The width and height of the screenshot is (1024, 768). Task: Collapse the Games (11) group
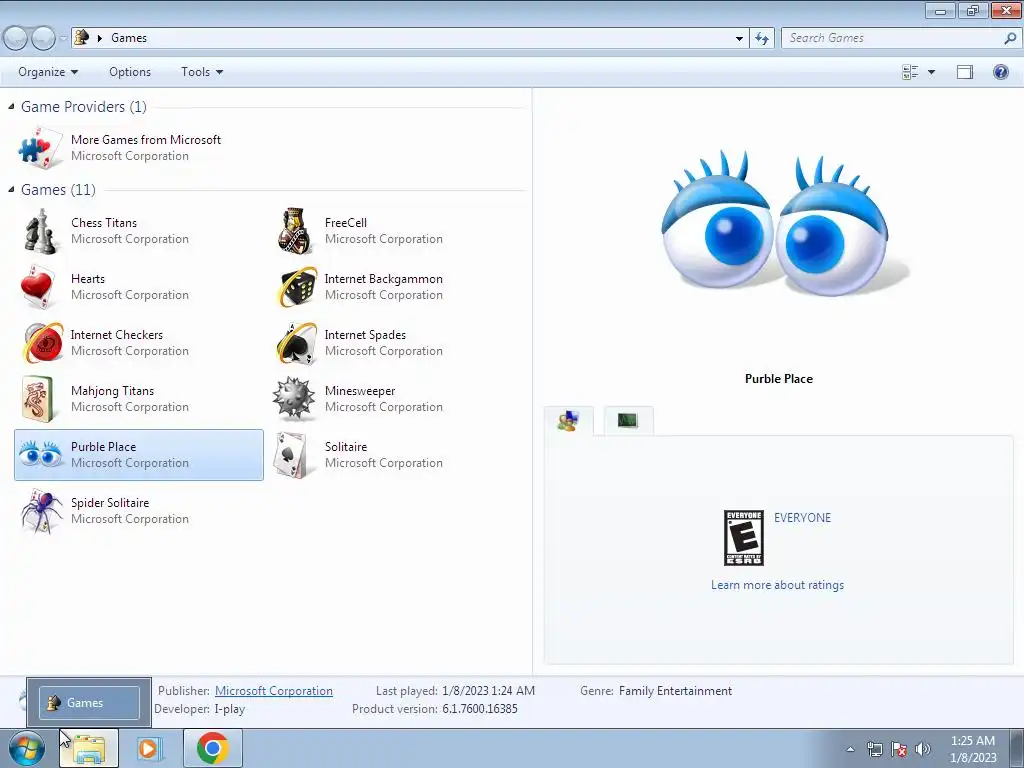11,189
